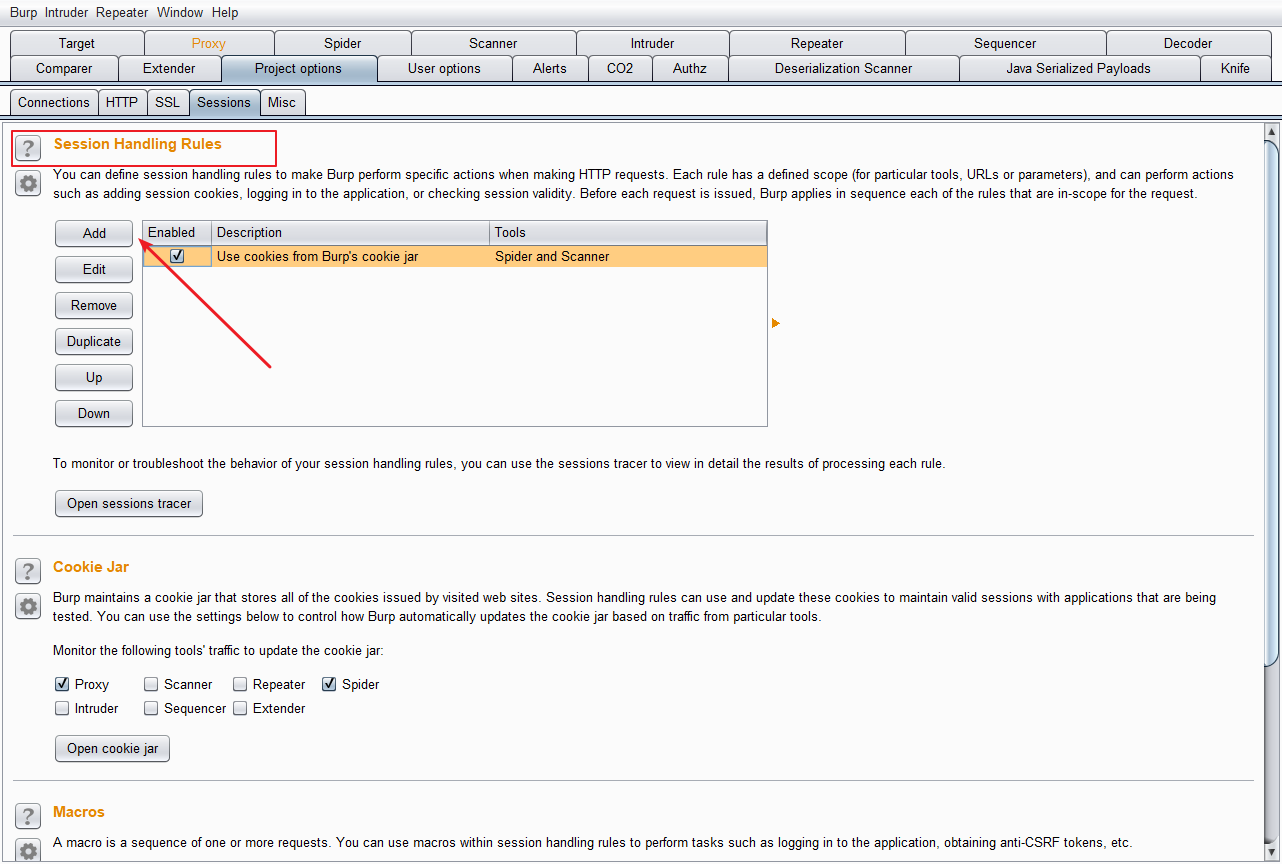Tick the Repeater checkbox for cookie jar
Screen dimensions: 1282x864
(x=241, y=685)
